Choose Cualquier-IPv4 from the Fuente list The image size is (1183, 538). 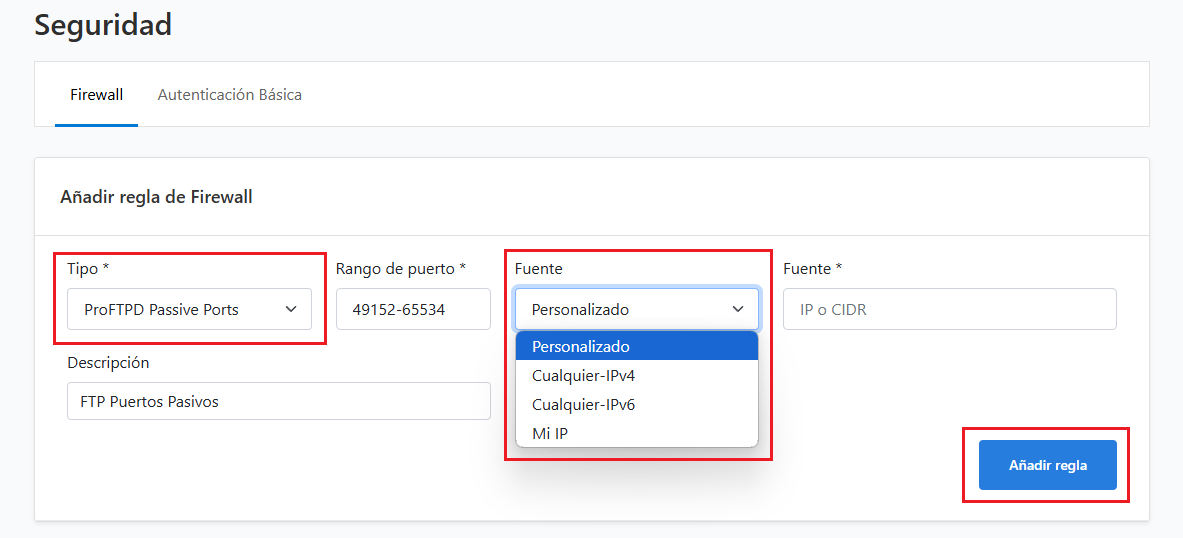(x=637, y=375)
